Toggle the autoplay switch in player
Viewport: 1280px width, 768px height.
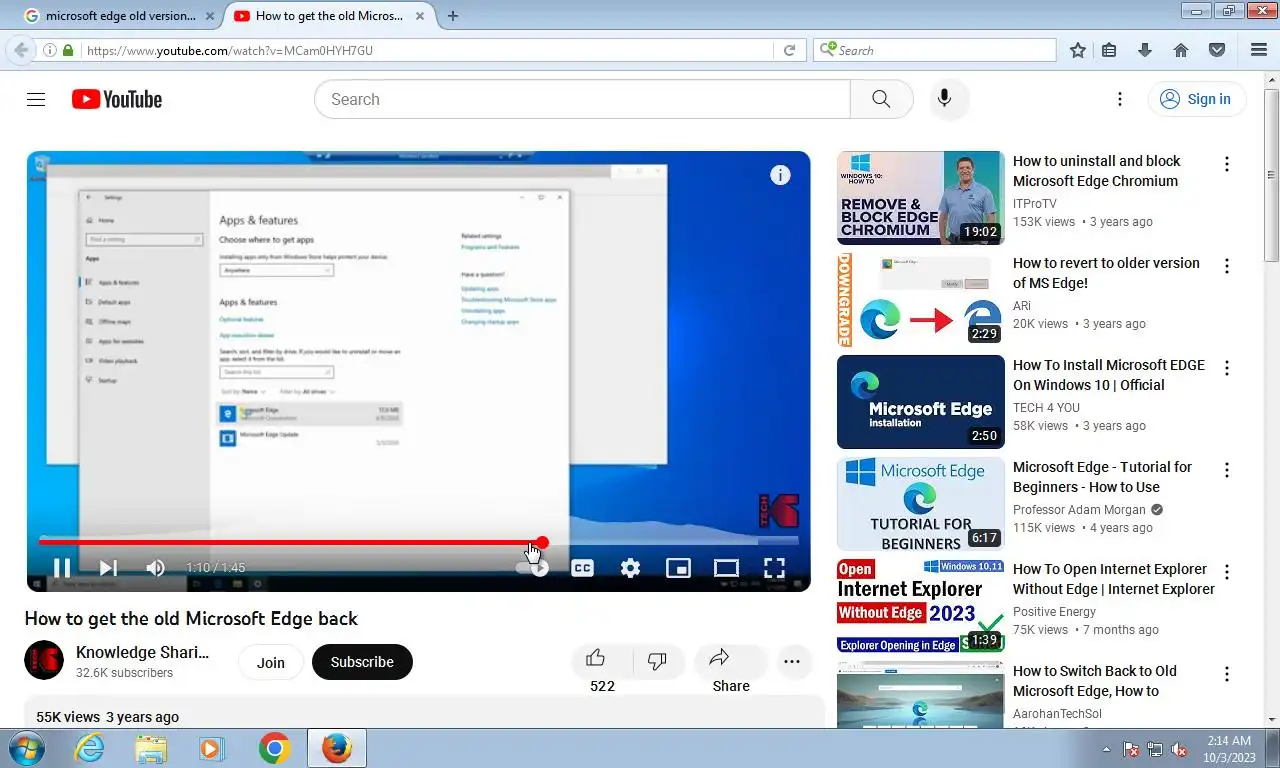click(533, 568)
